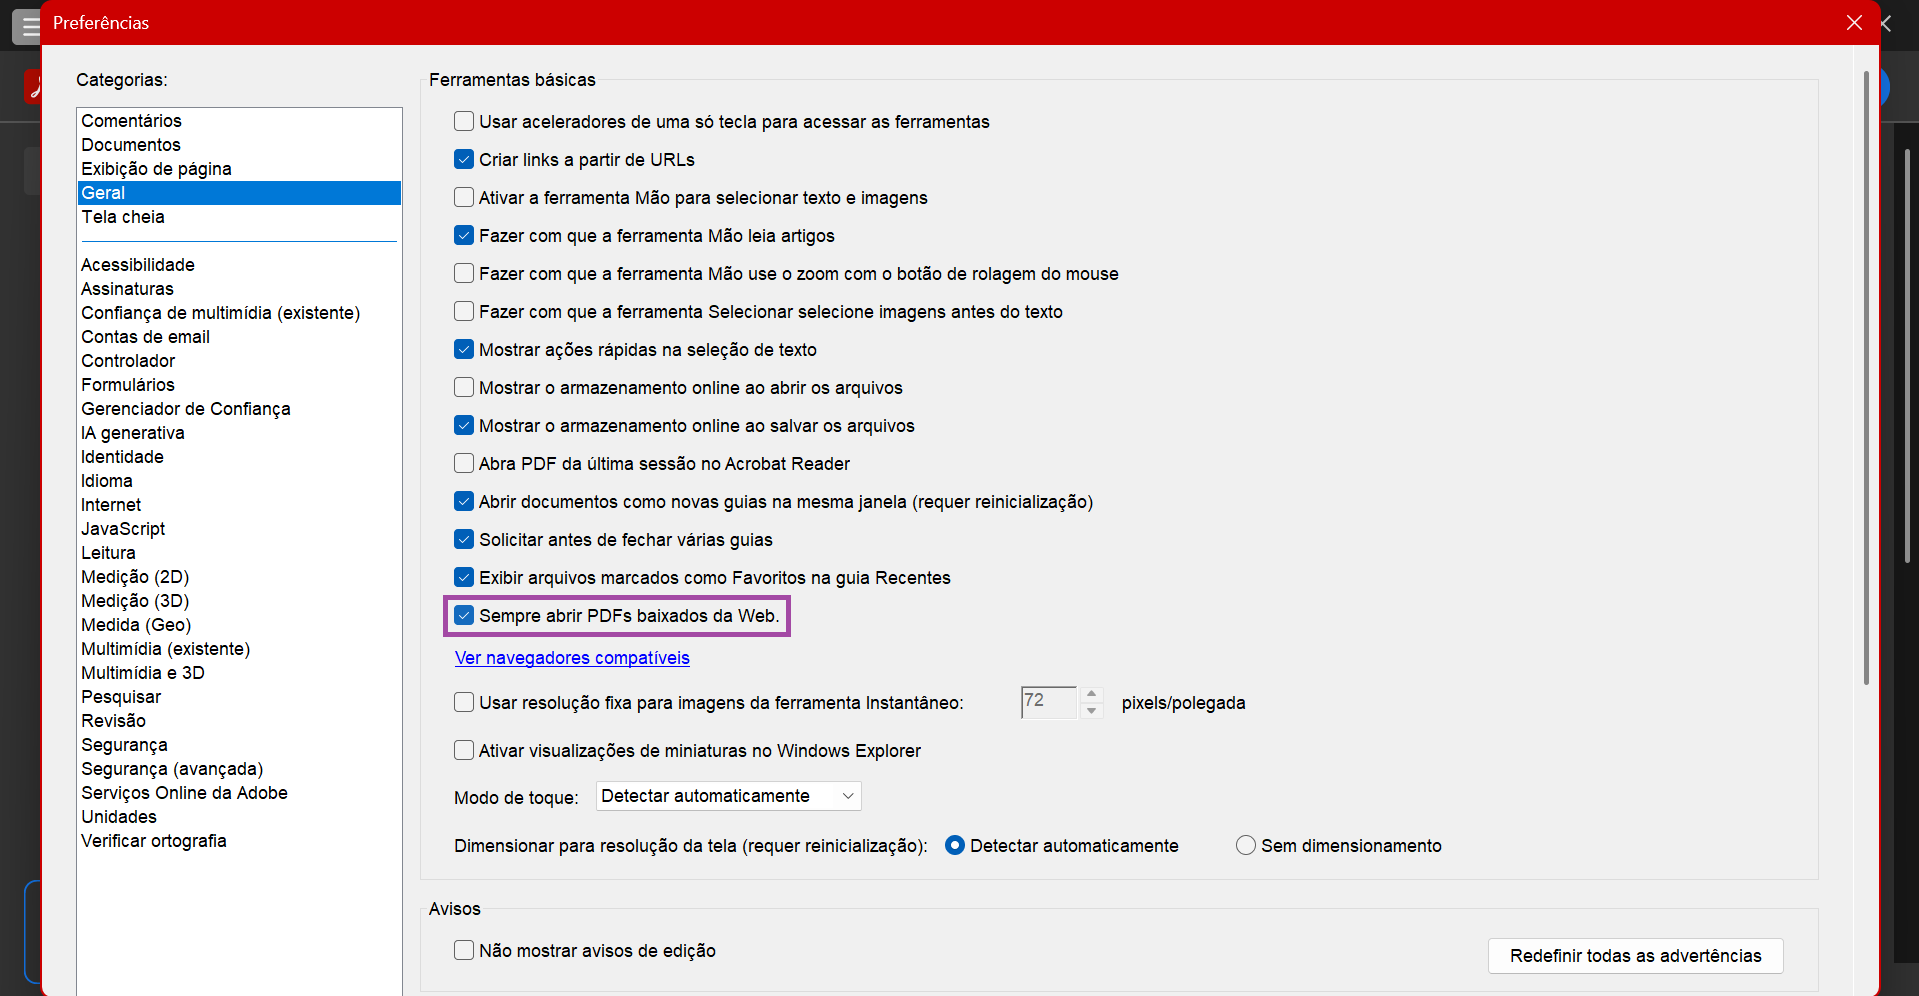The image size is (1919, 996).
Task: Open Idioma category
Action: coord(239,481)
